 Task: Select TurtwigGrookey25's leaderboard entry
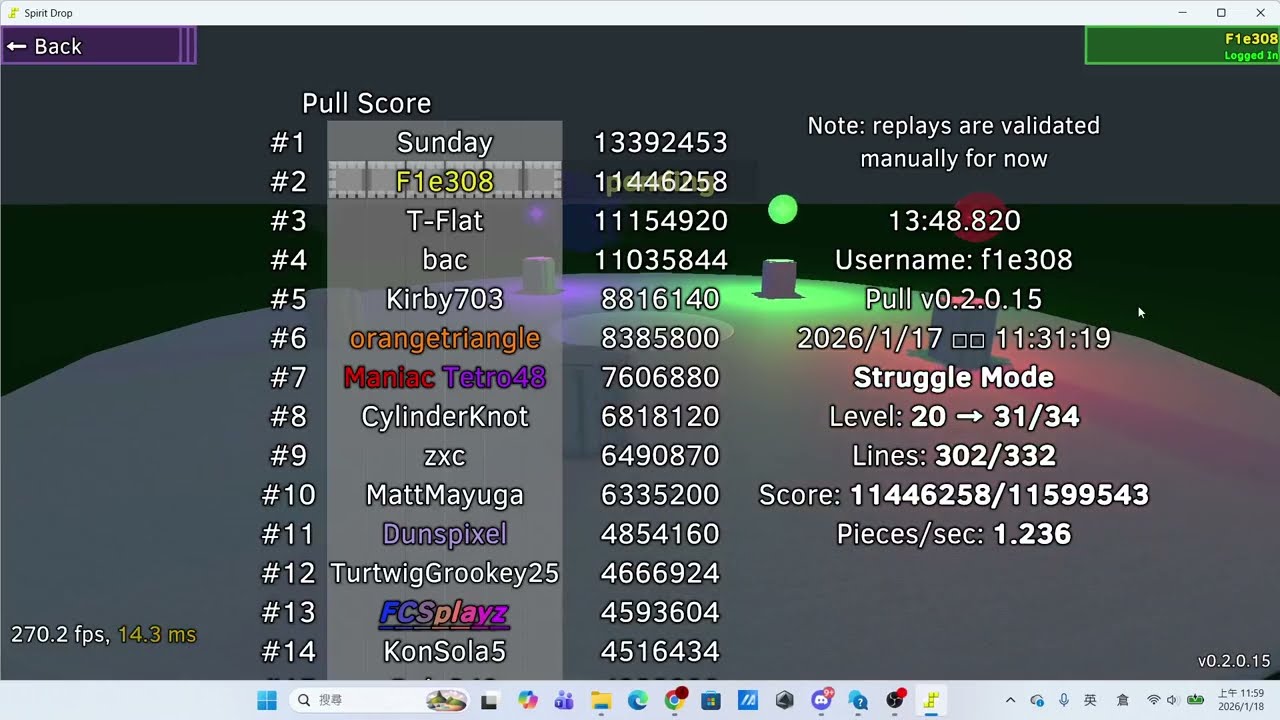445,573
